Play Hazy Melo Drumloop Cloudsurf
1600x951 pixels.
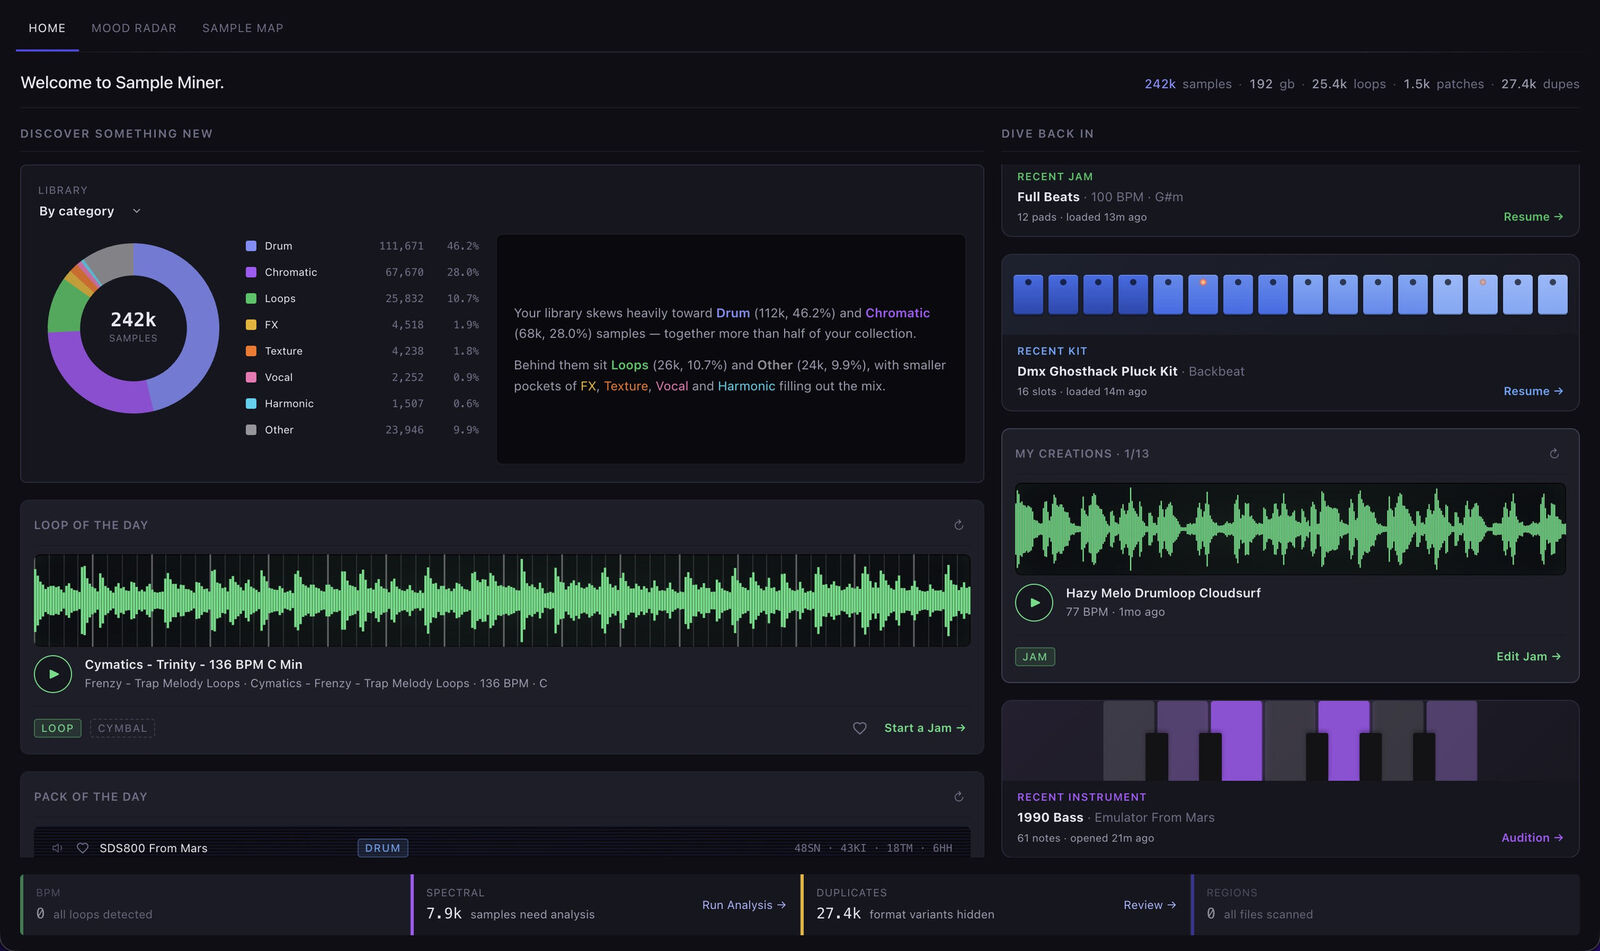[1034, 602]
